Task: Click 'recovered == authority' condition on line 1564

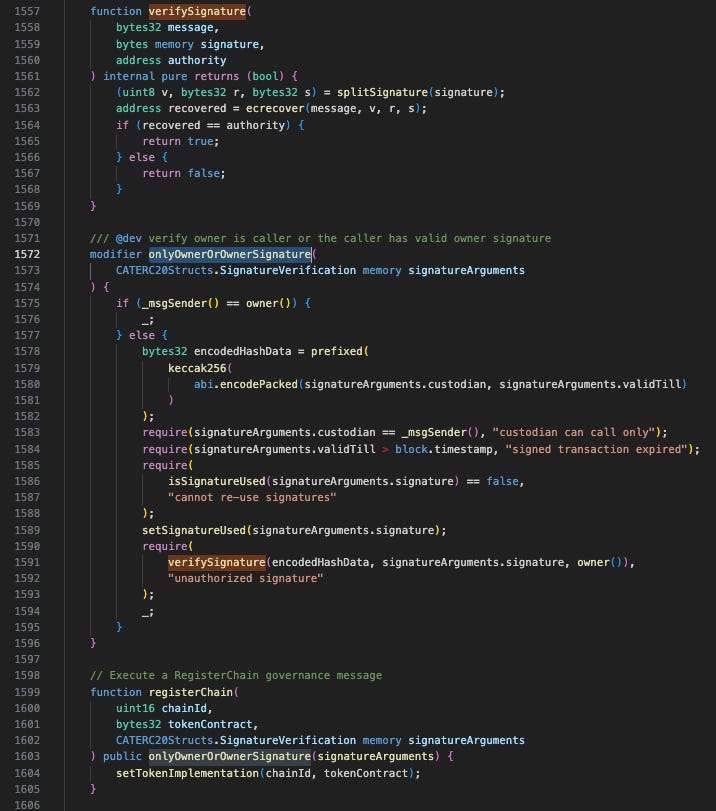Action: pyautogui.click(x=214, y=125)
